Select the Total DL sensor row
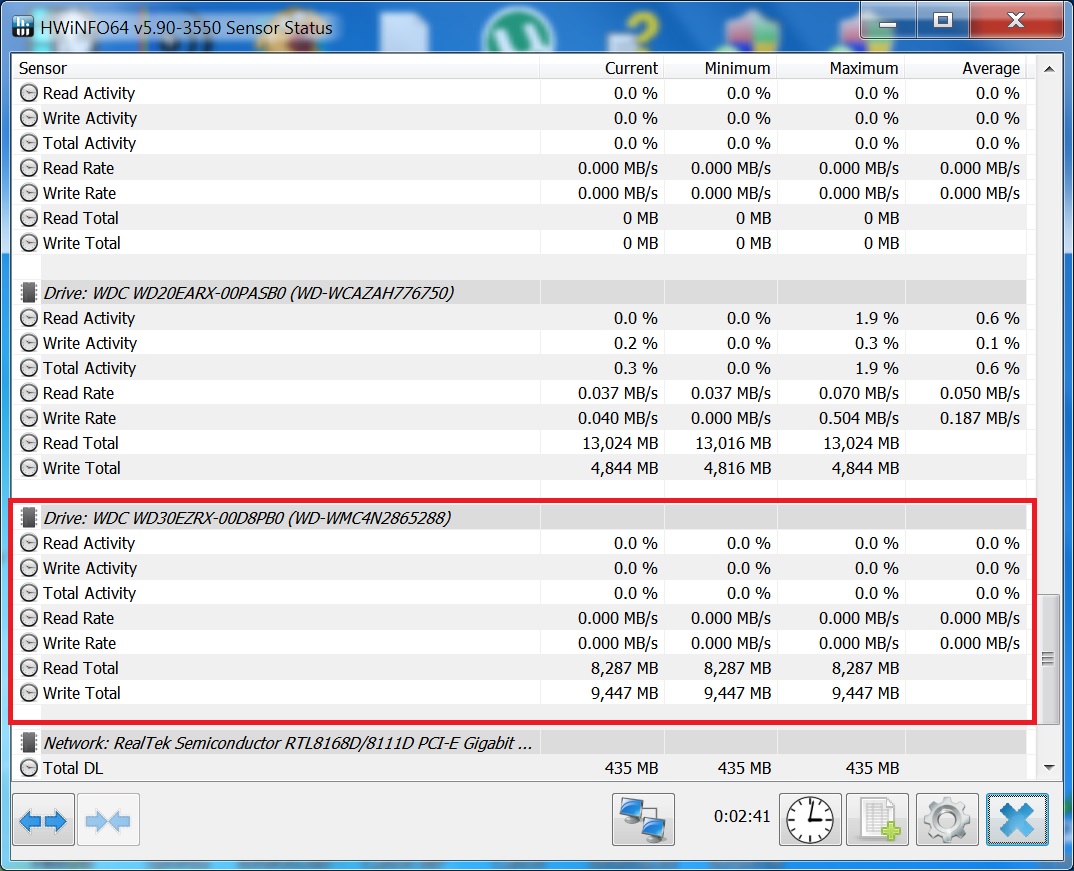1074x871 pixels. 519,768
